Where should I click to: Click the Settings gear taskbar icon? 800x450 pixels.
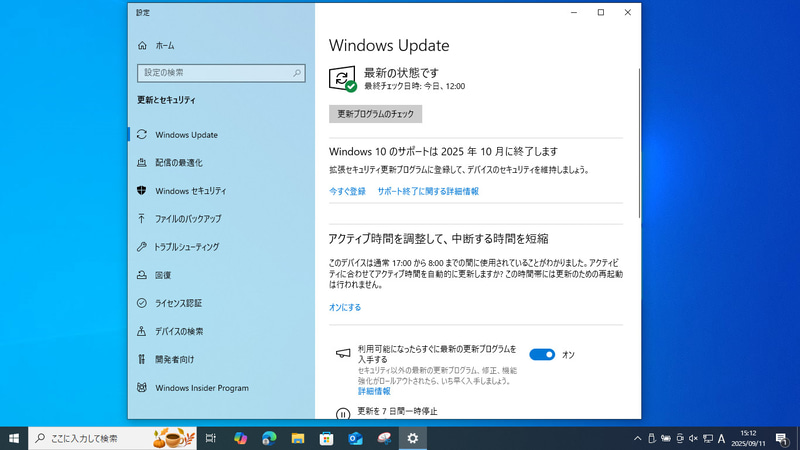click(x=413, y=438)
